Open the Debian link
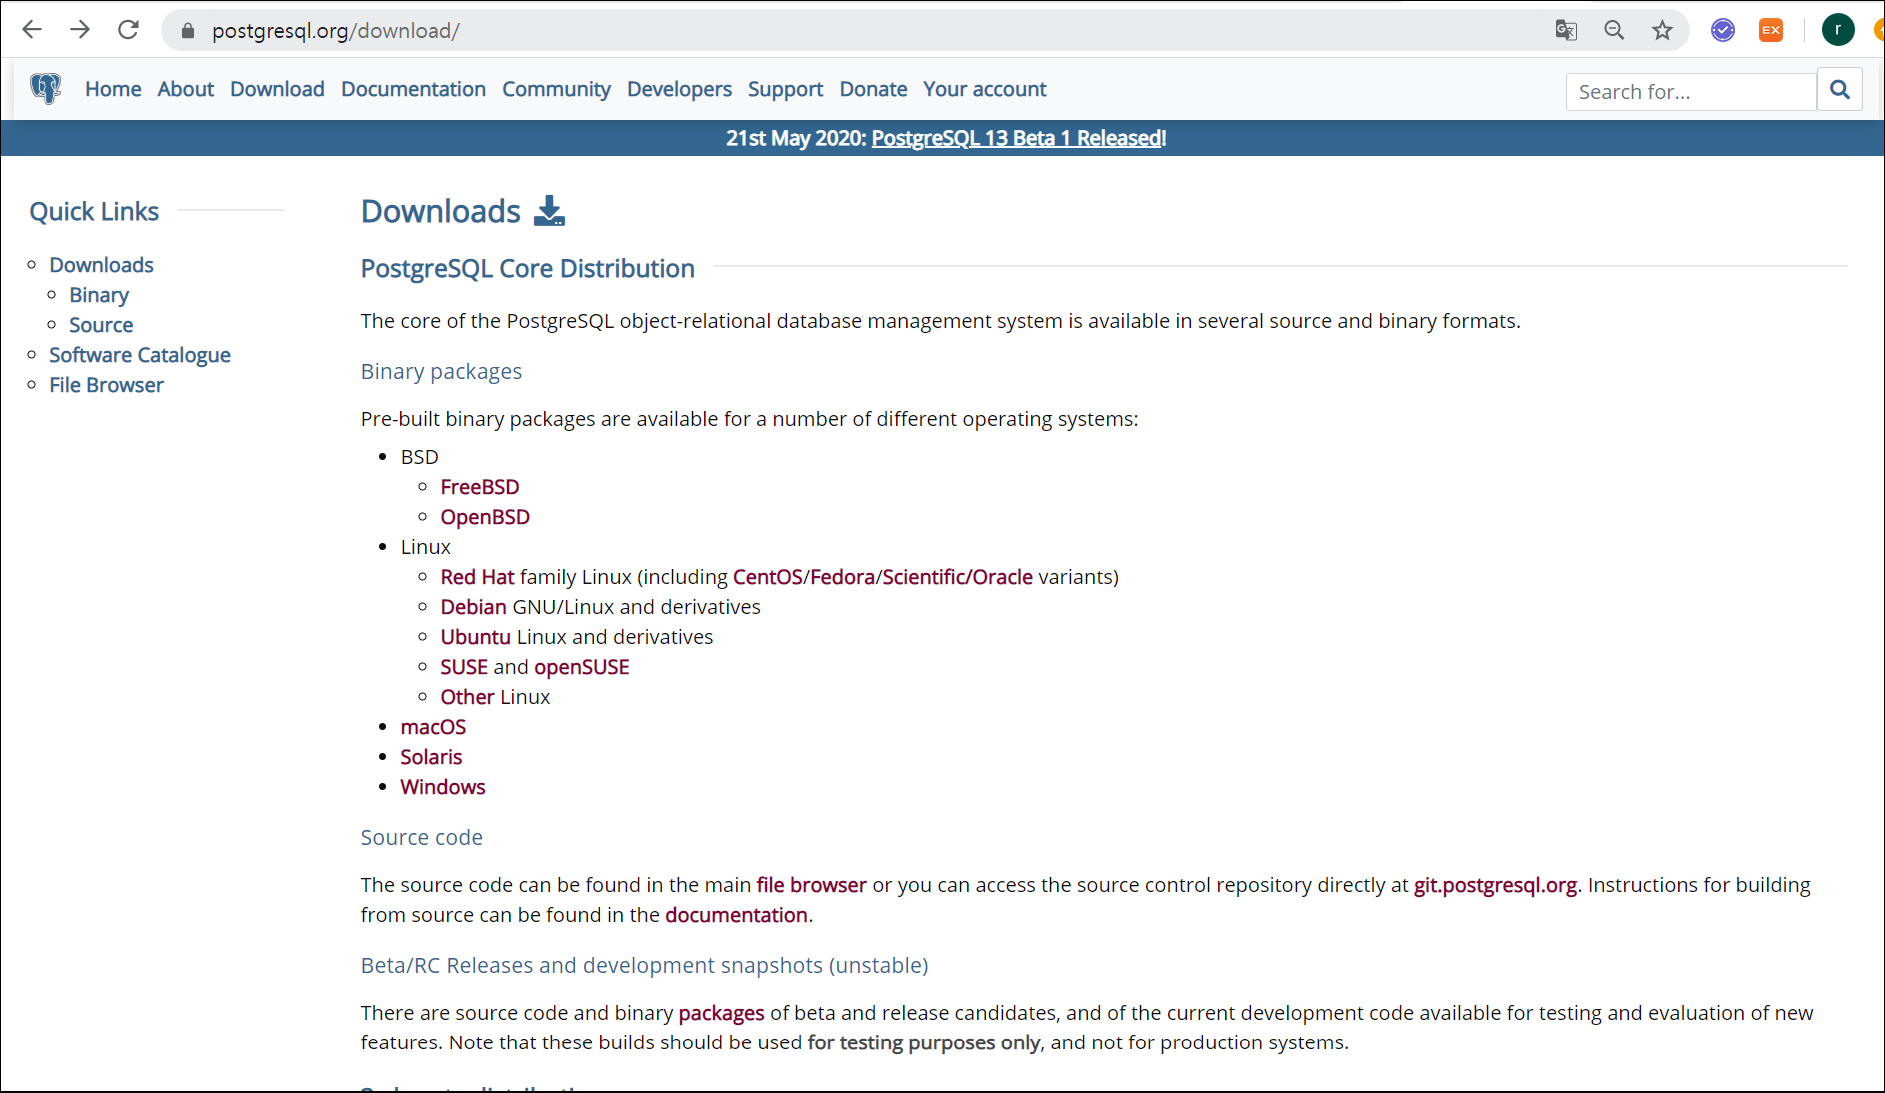The height and width of the screenshot is (1093, 1885). coord(473,607)
